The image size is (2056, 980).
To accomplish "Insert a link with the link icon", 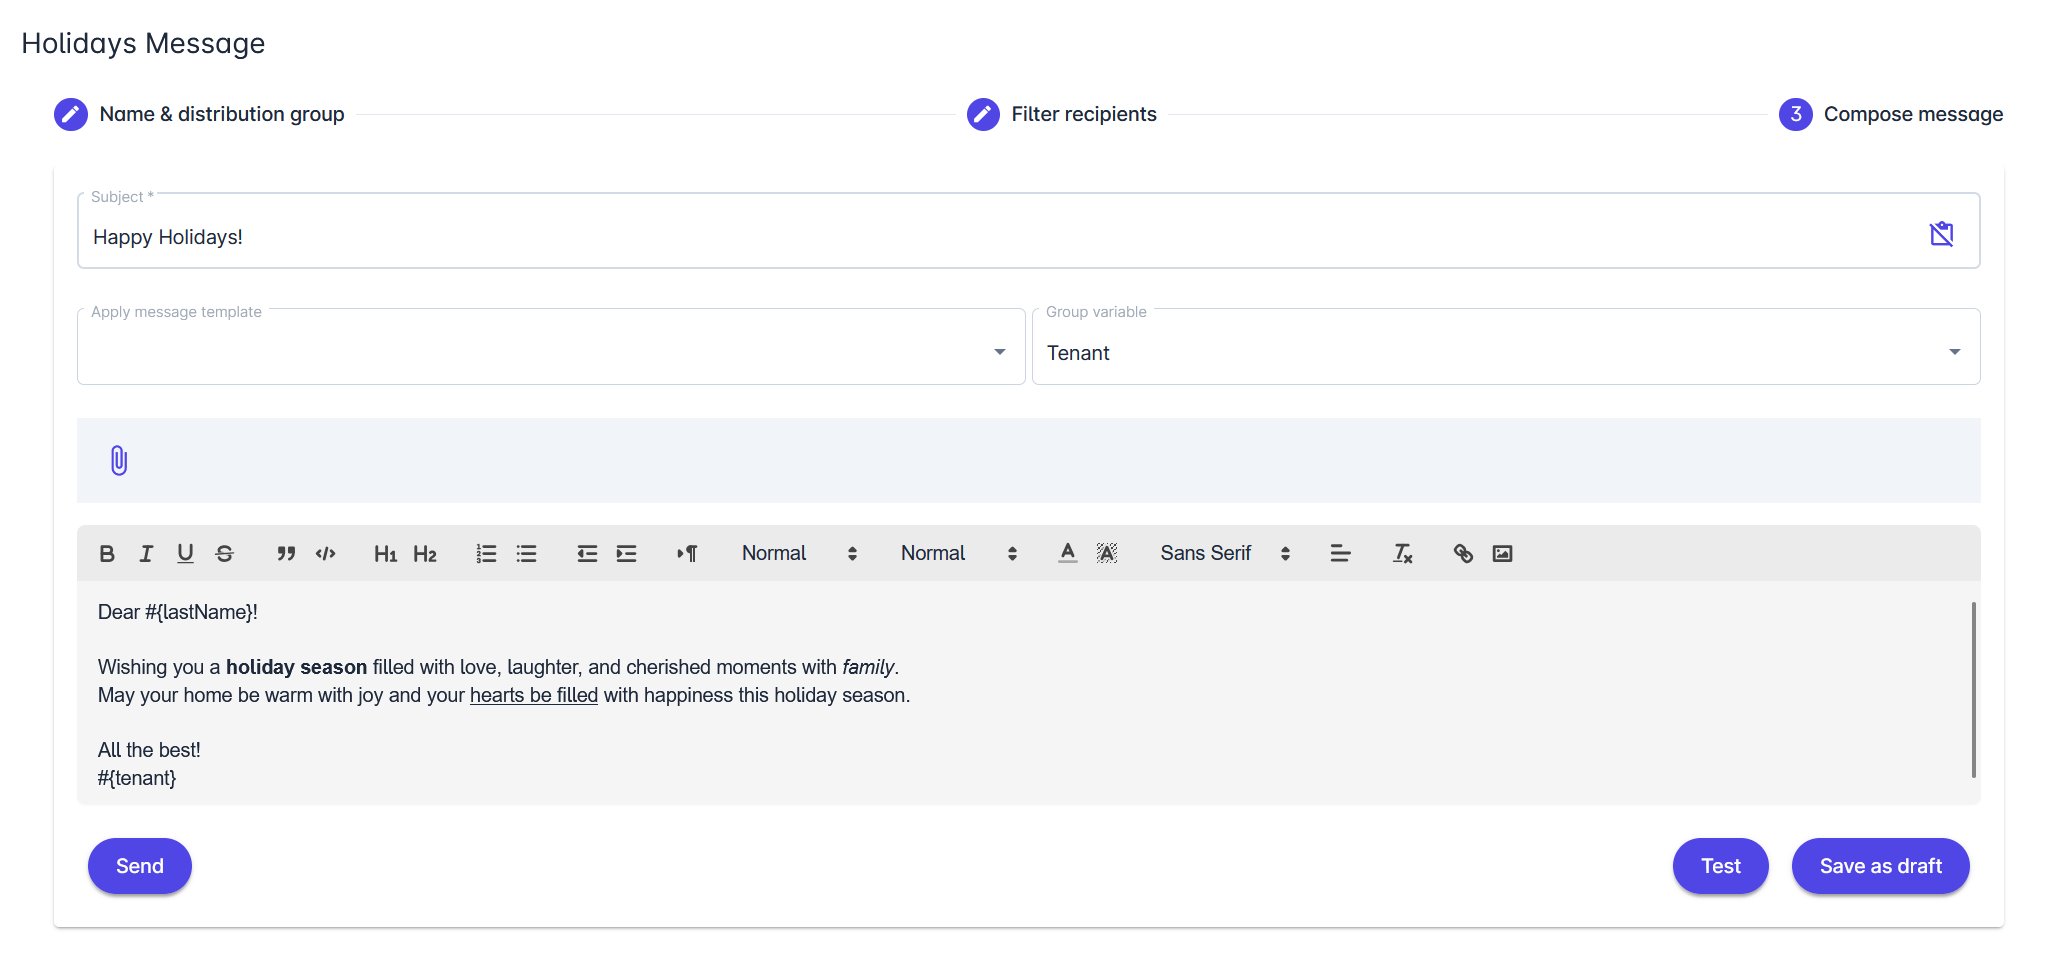I will pyautogui.click(x=1463, y=554).
